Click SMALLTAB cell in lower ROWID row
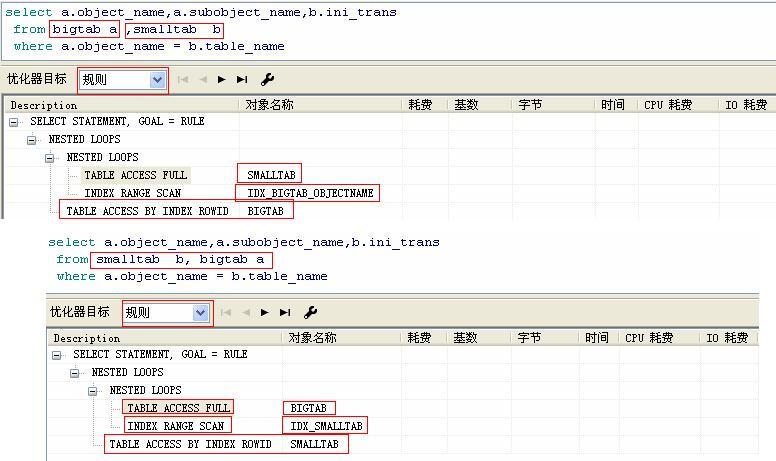 314,444
